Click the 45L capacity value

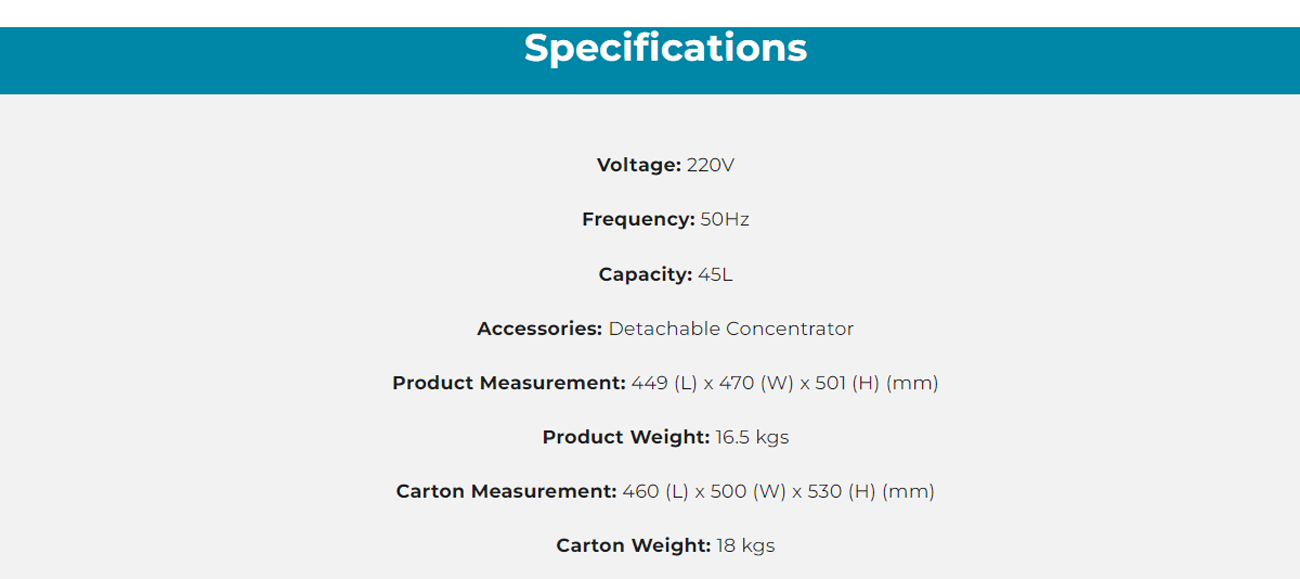tap(715, 274)
